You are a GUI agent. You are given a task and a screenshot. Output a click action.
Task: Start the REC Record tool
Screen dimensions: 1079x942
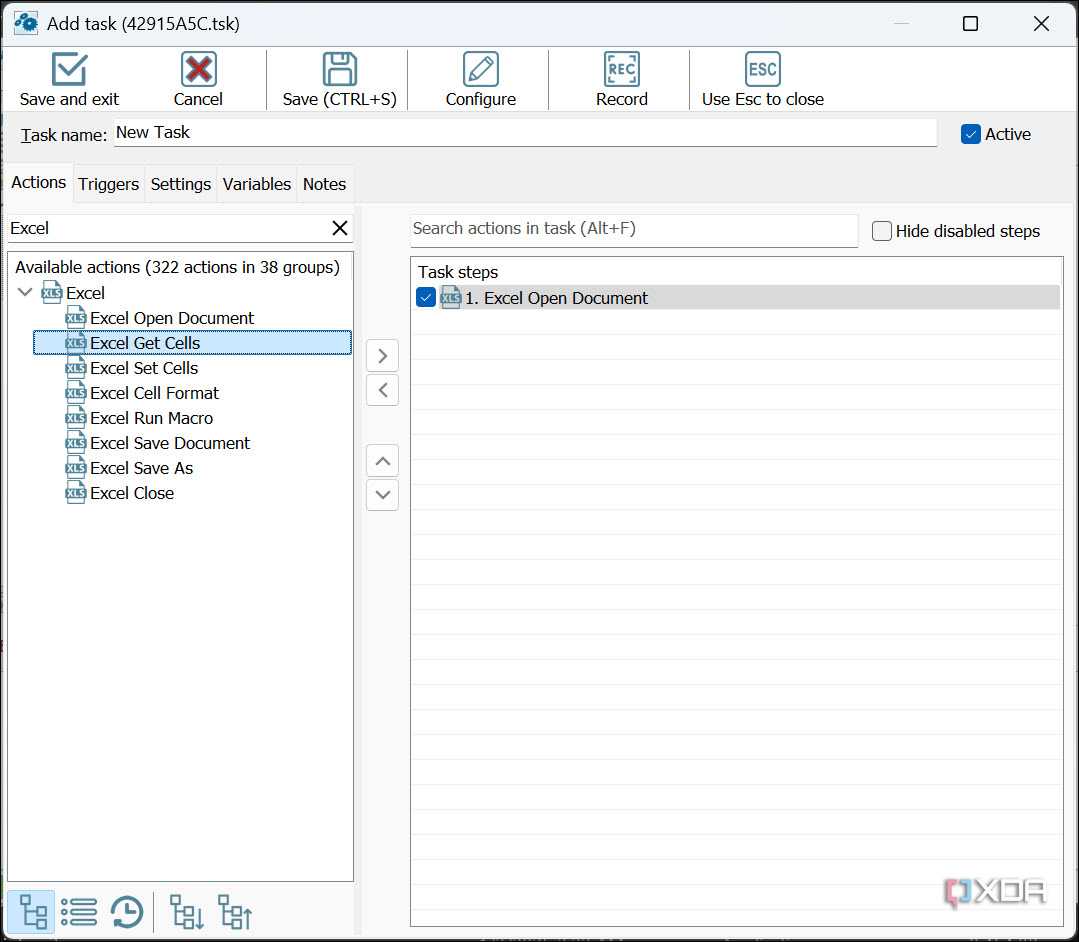pyautogui.click(x=621, y=69)
